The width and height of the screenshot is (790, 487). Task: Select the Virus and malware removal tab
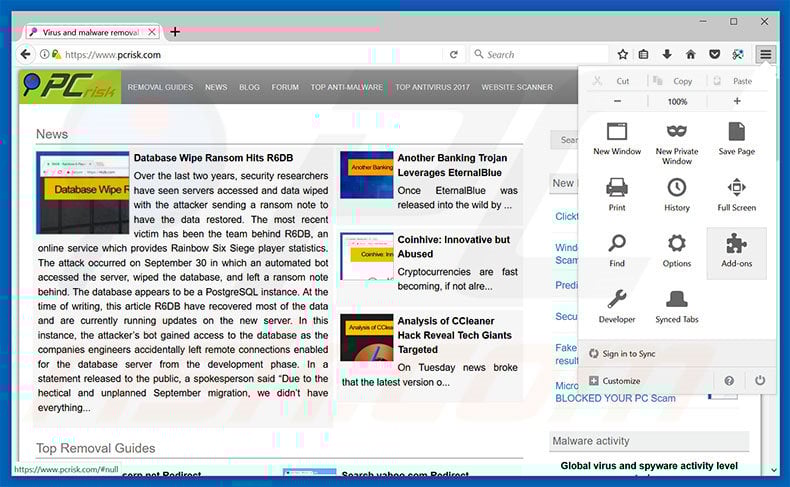92,32
